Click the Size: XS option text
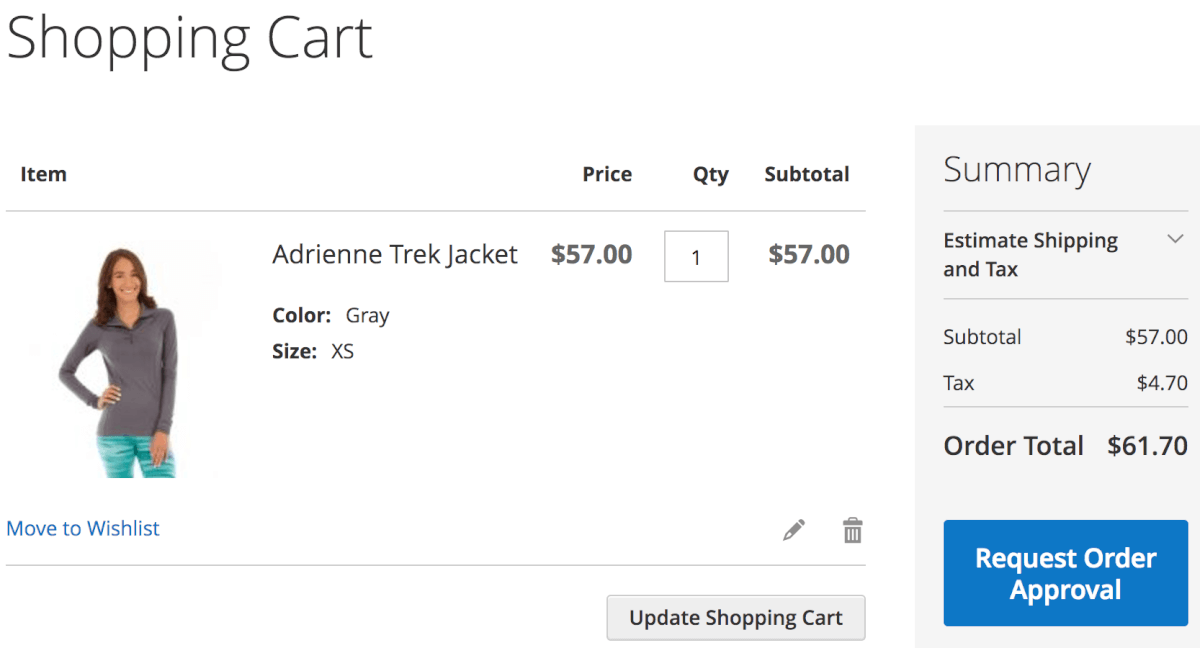The width and height of the screenshot is (1200, 648). [x=313, y=352]
